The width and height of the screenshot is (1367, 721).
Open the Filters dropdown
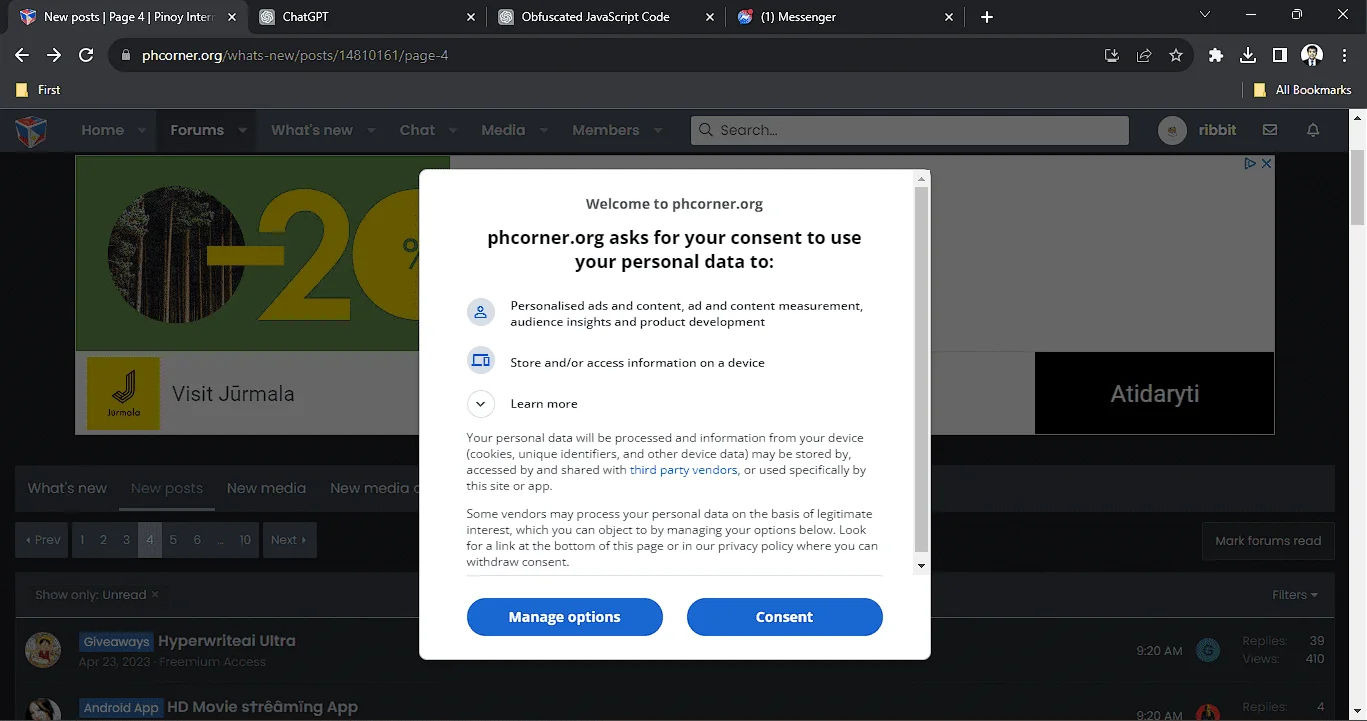pos(1295,595)
